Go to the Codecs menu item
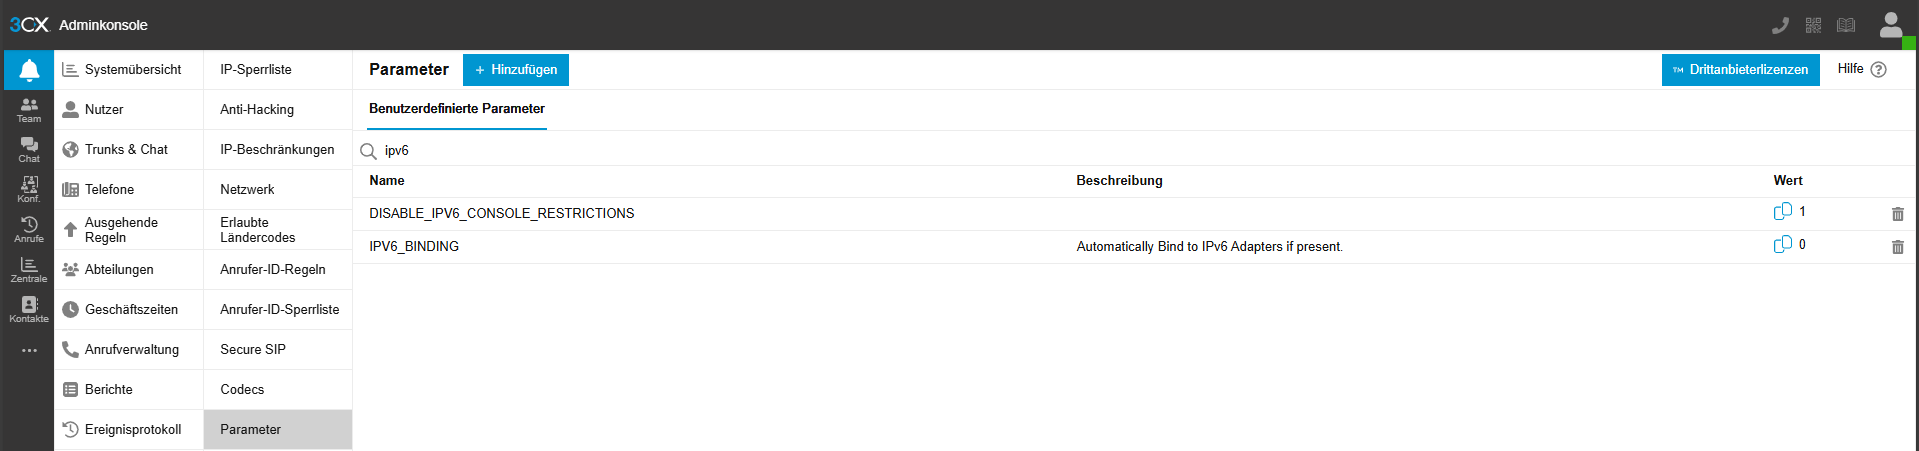Screen dimensions: 1919x451 click(x=242, y=390)
